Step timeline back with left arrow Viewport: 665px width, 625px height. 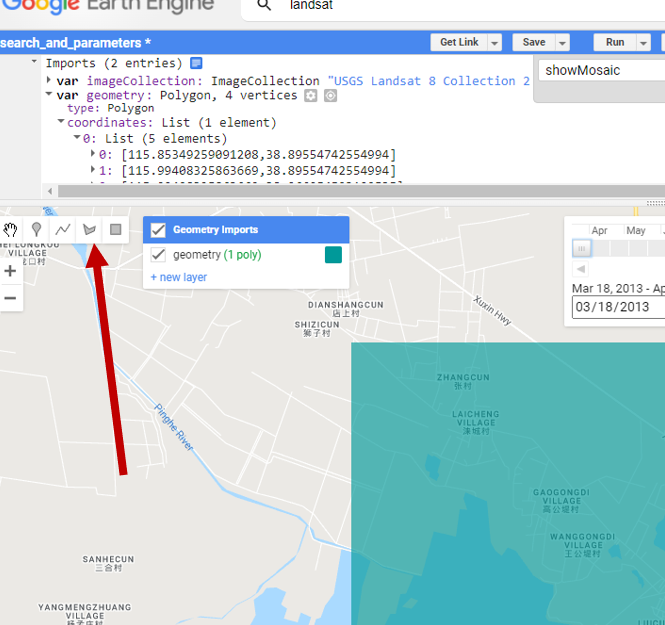(x=581, y=269)
